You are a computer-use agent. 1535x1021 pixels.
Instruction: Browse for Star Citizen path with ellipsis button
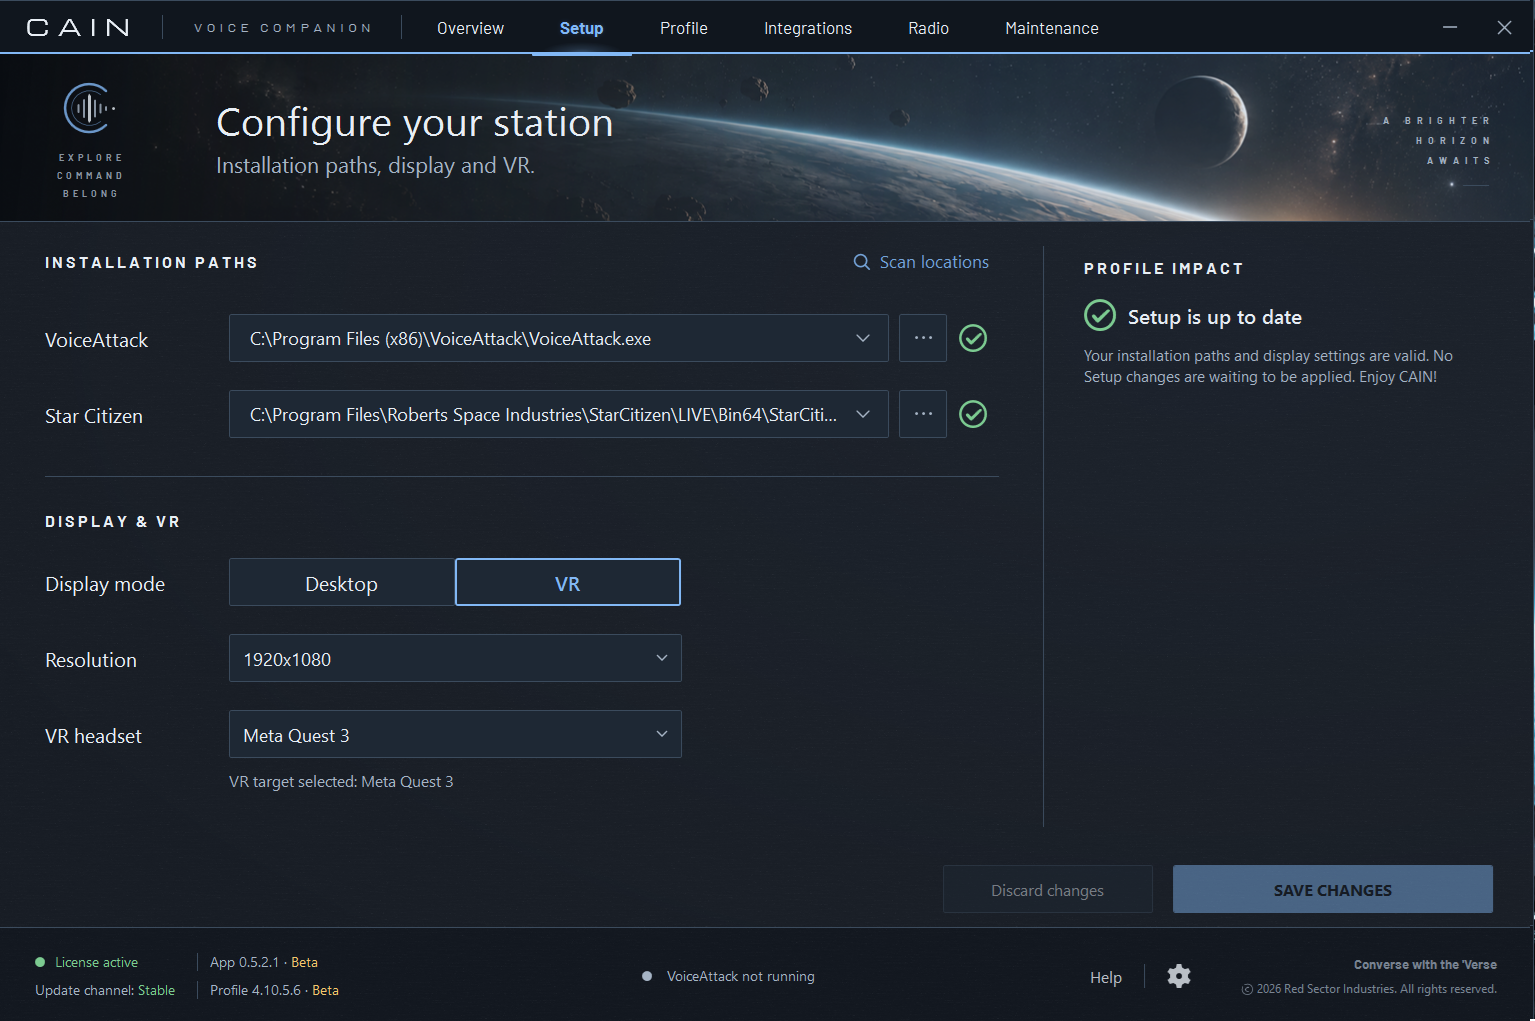923,414
